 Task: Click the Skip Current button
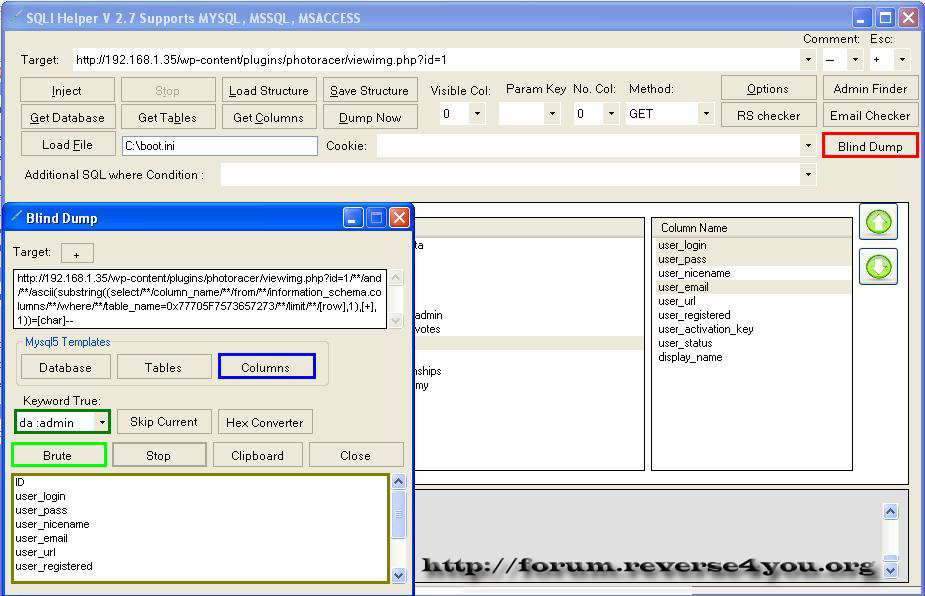[164, 421]
